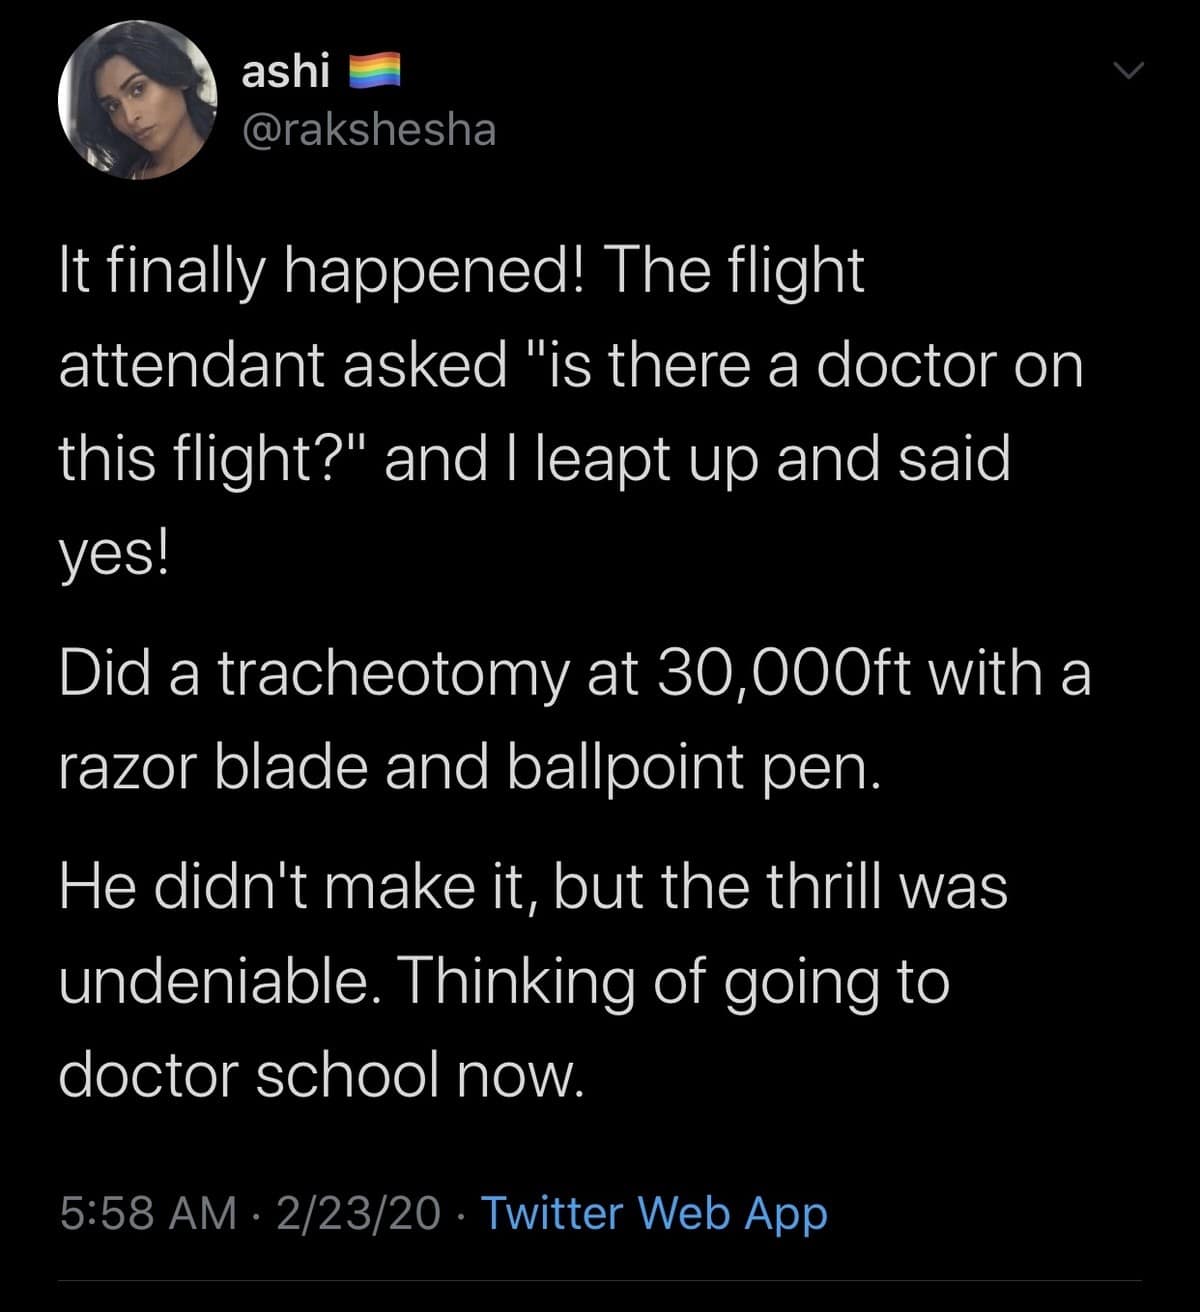Click the line "doctor school now."
The height and width of the screenshot is (1312, 1200).
320,1074
